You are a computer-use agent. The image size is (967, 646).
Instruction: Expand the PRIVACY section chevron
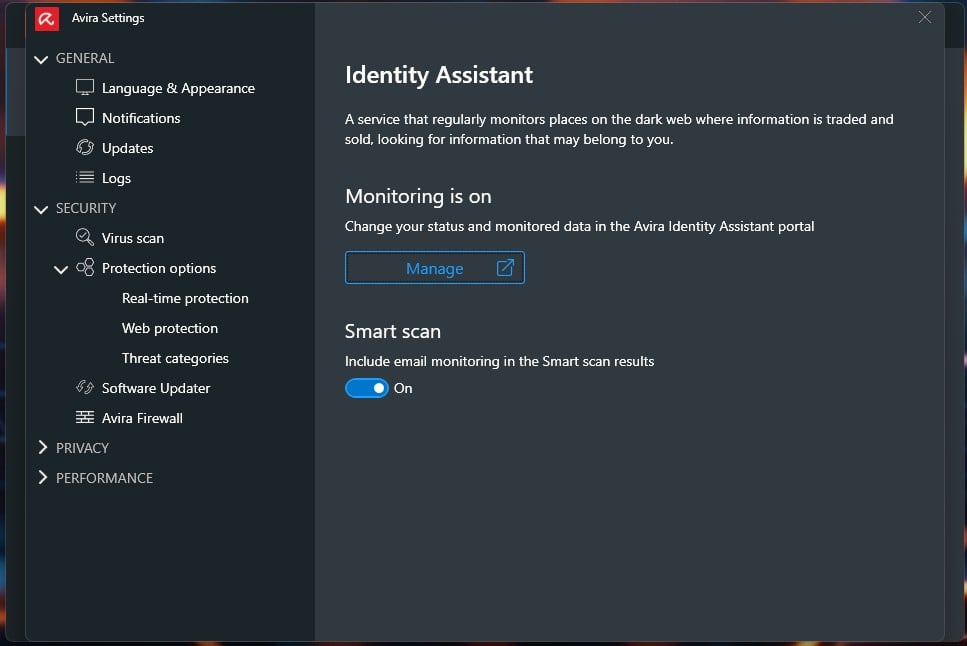click(x=43, y=447)
